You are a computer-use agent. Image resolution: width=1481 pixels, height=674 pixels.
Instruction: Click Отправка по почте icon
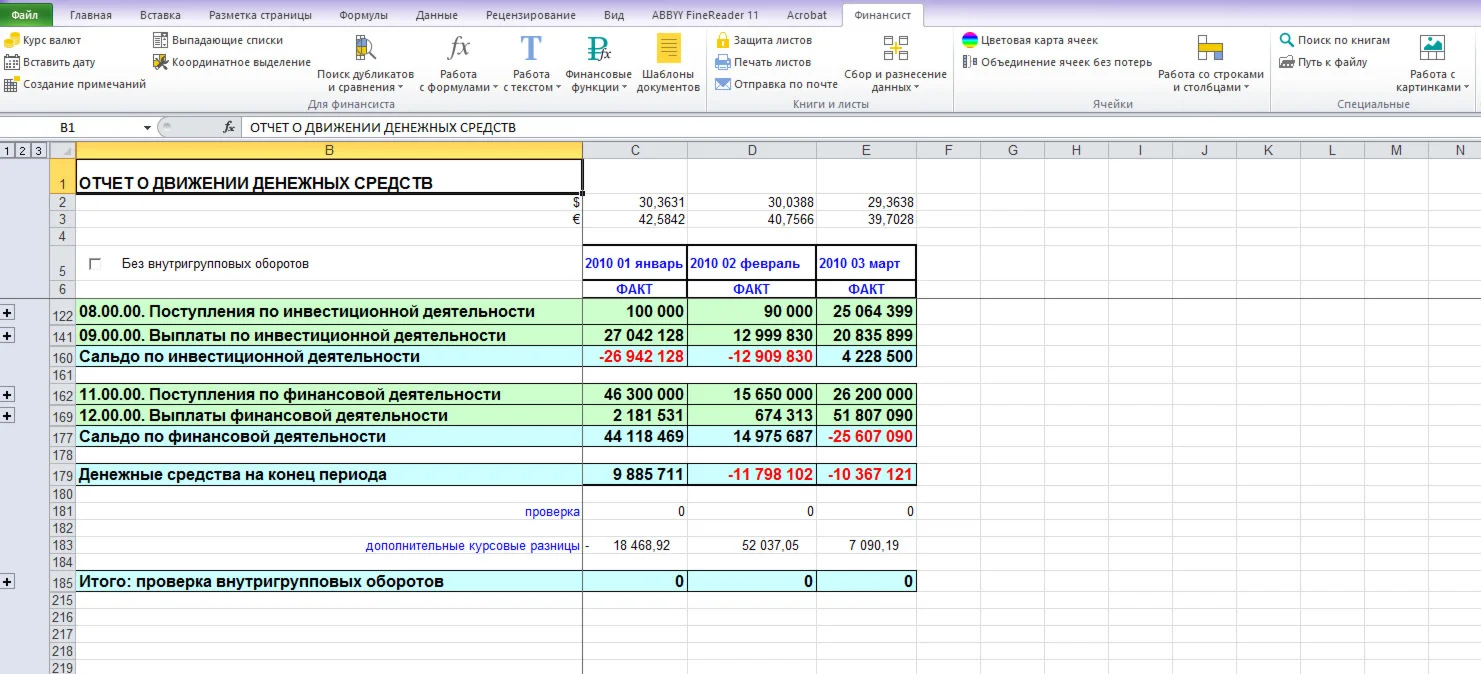tap(722, 82)
